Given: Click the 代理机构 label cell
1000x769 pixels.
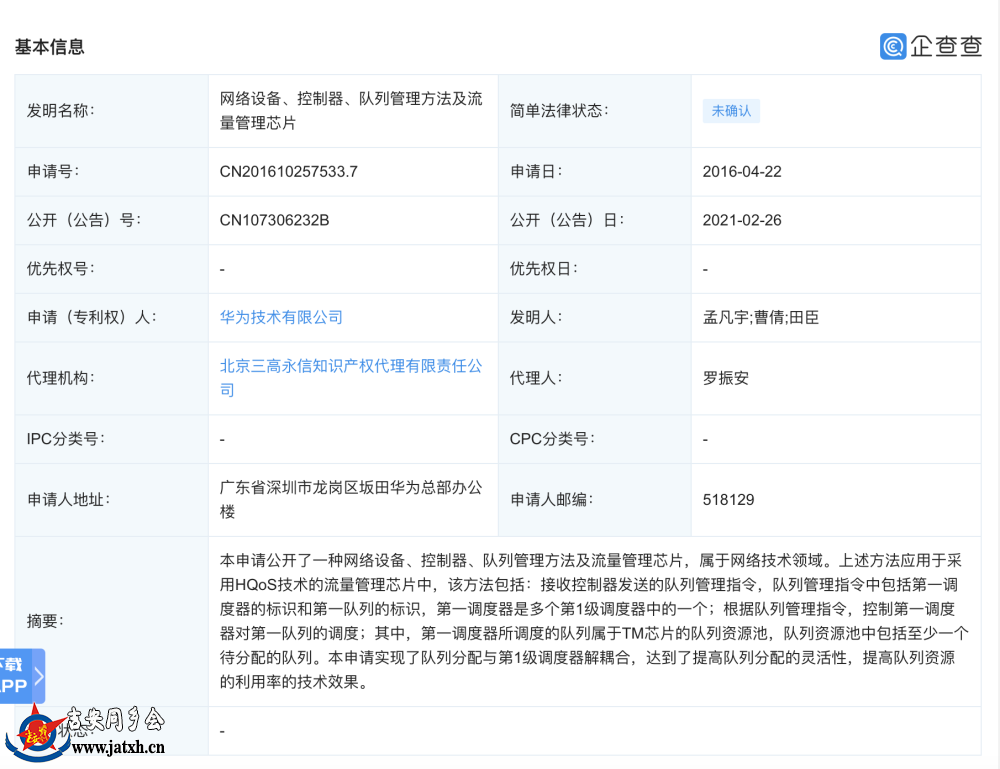Looking at the screenshot, I should [112, 377].
